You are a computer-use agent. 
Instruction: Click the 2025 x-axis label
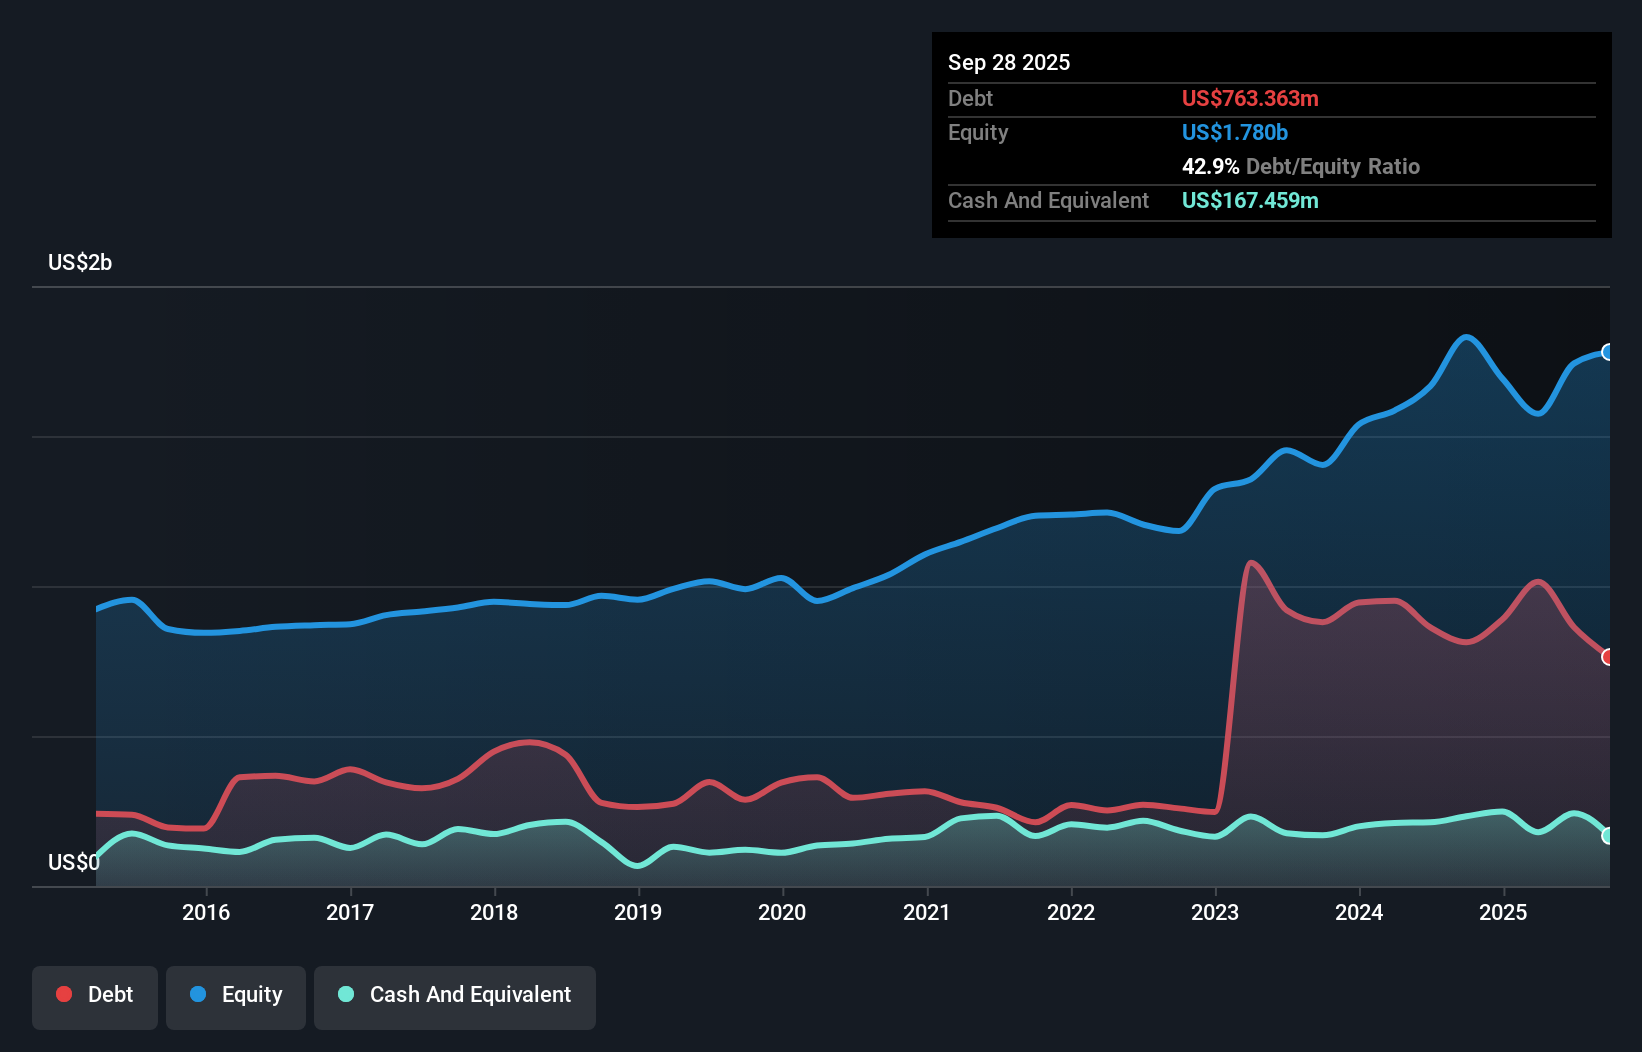(x=1503, y=912)
